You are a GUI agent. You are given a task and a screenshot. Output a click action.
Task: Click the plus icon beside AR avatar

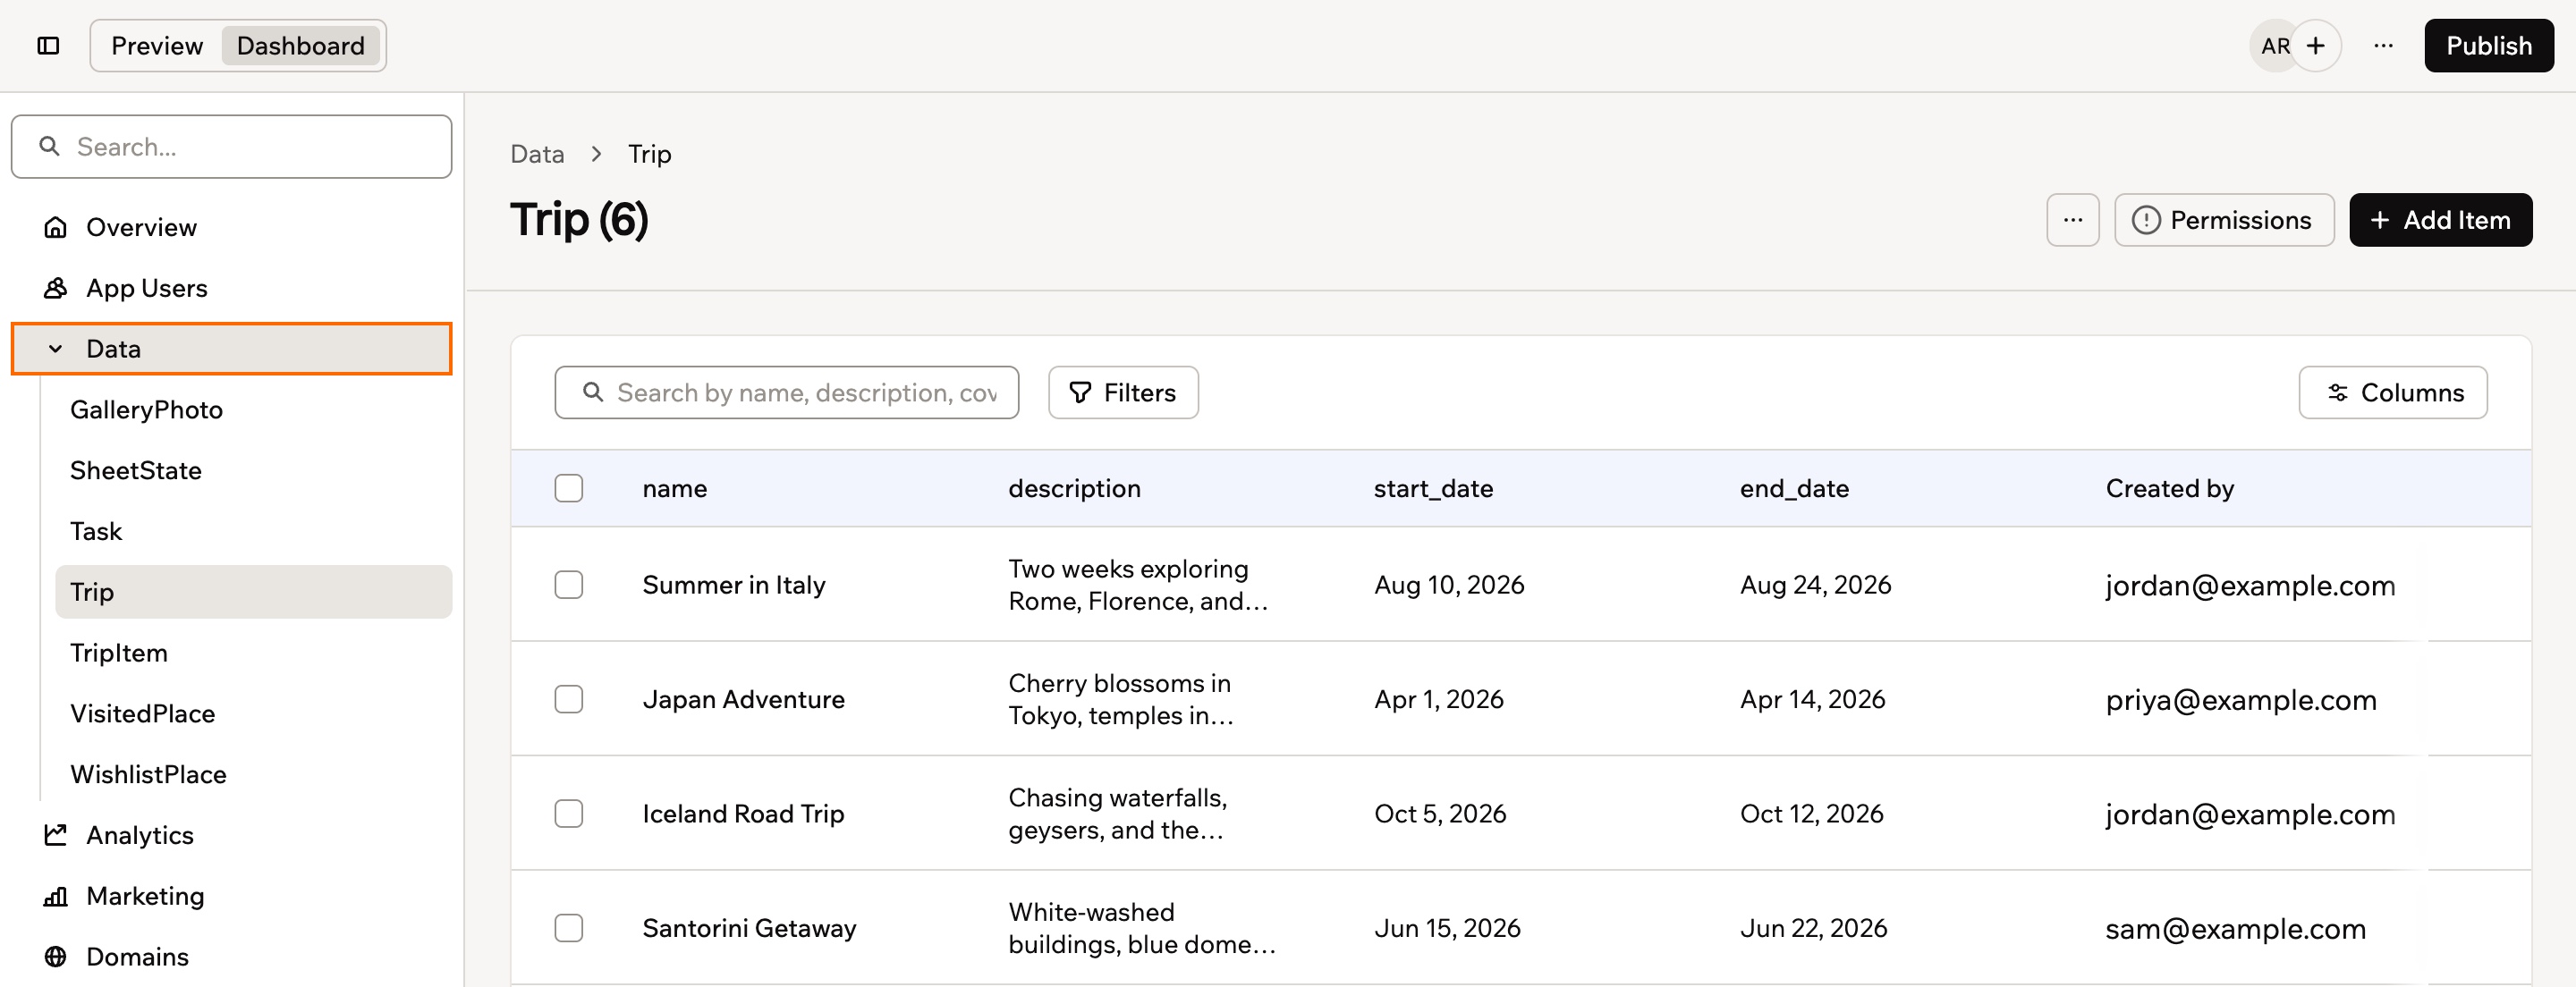point(2315,46)
